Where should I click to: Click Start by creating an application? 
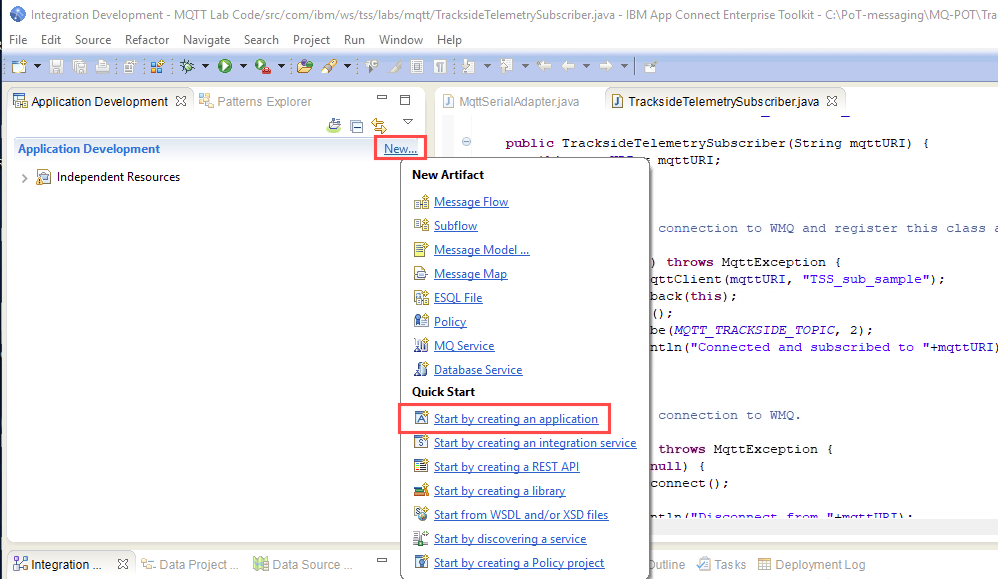(x=516, y=419)
